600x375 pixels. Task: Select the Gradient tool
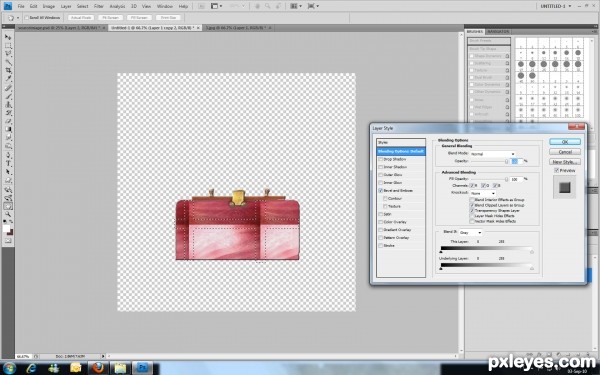coord(8,130)
